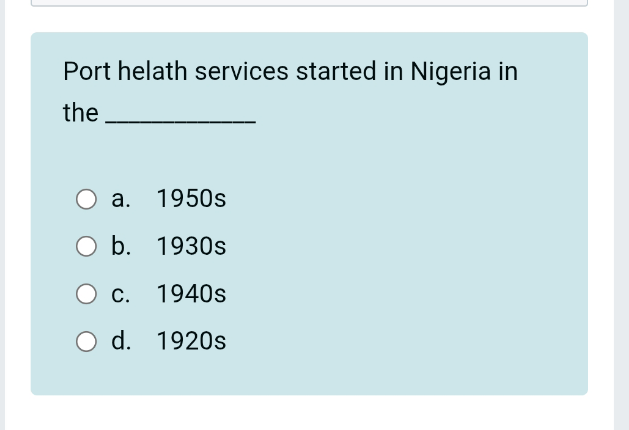Click the 1930s answer label
The width and height of the screenshot is (629, 430).
click(x=191, y=246)
